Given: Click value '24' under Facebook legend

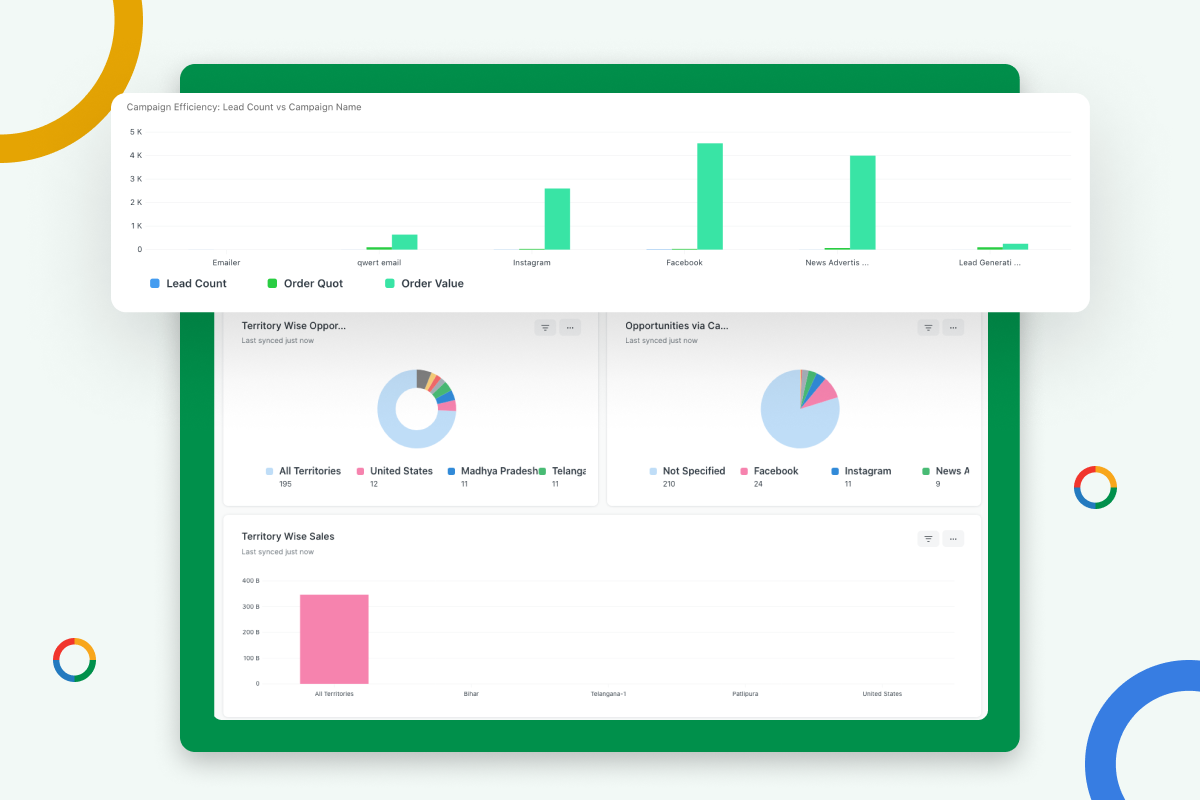Looking at the screenshot, I should pyautogui.click(x=758, y=484).
